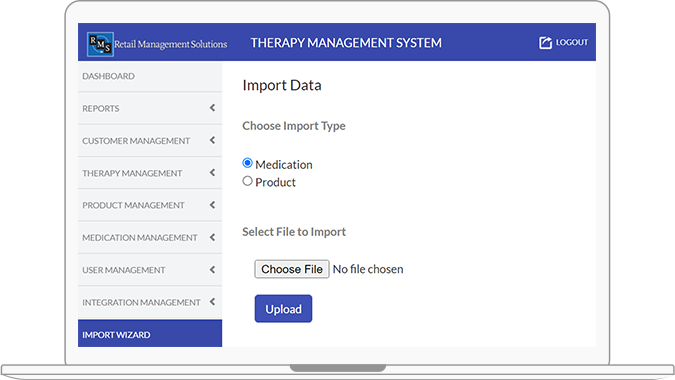
Task: Click the RMS logo icon
Action: 100,44
